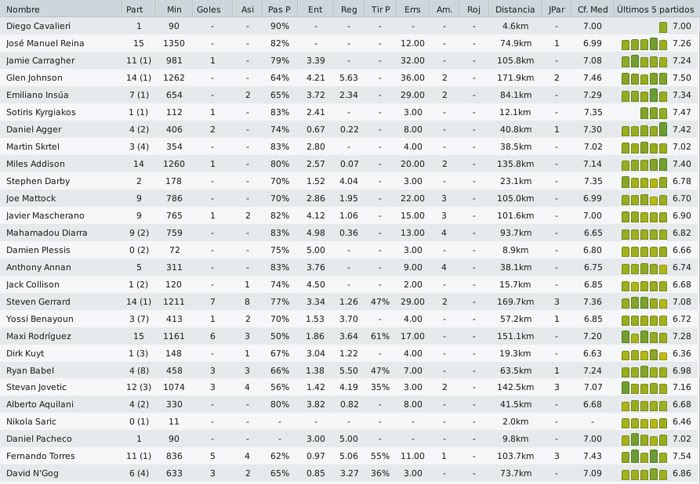Sort by Pas P column header
Viewport: 700px width, 484px height.
pos(279,9)
